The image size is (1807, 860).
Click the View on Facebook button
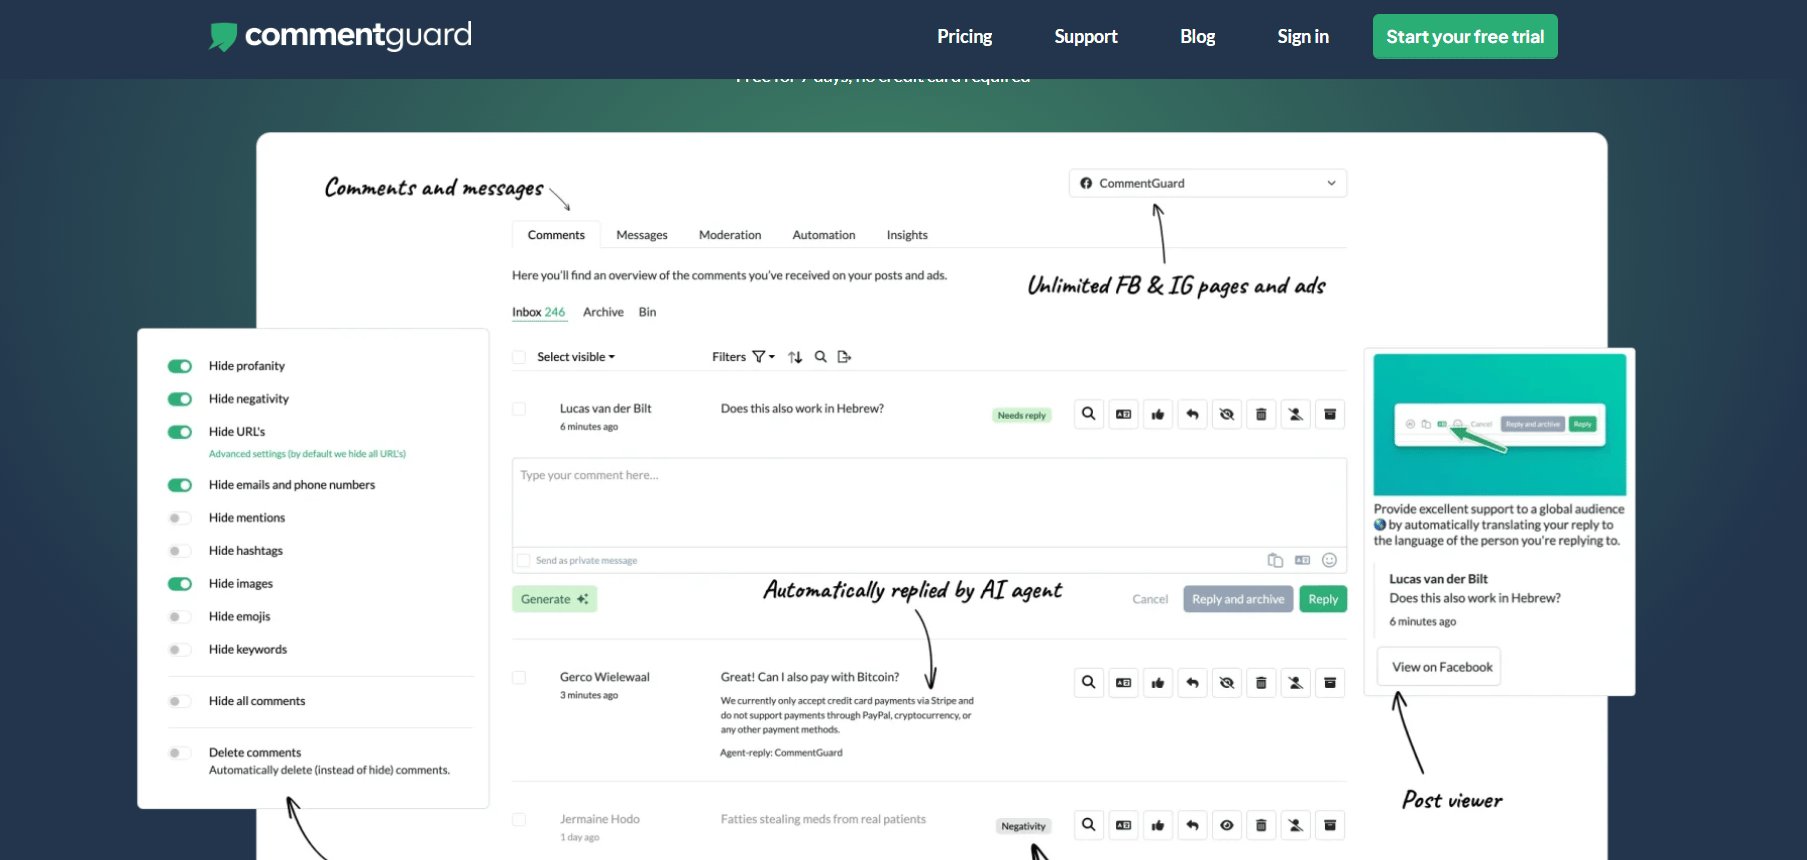(1441, 667)
